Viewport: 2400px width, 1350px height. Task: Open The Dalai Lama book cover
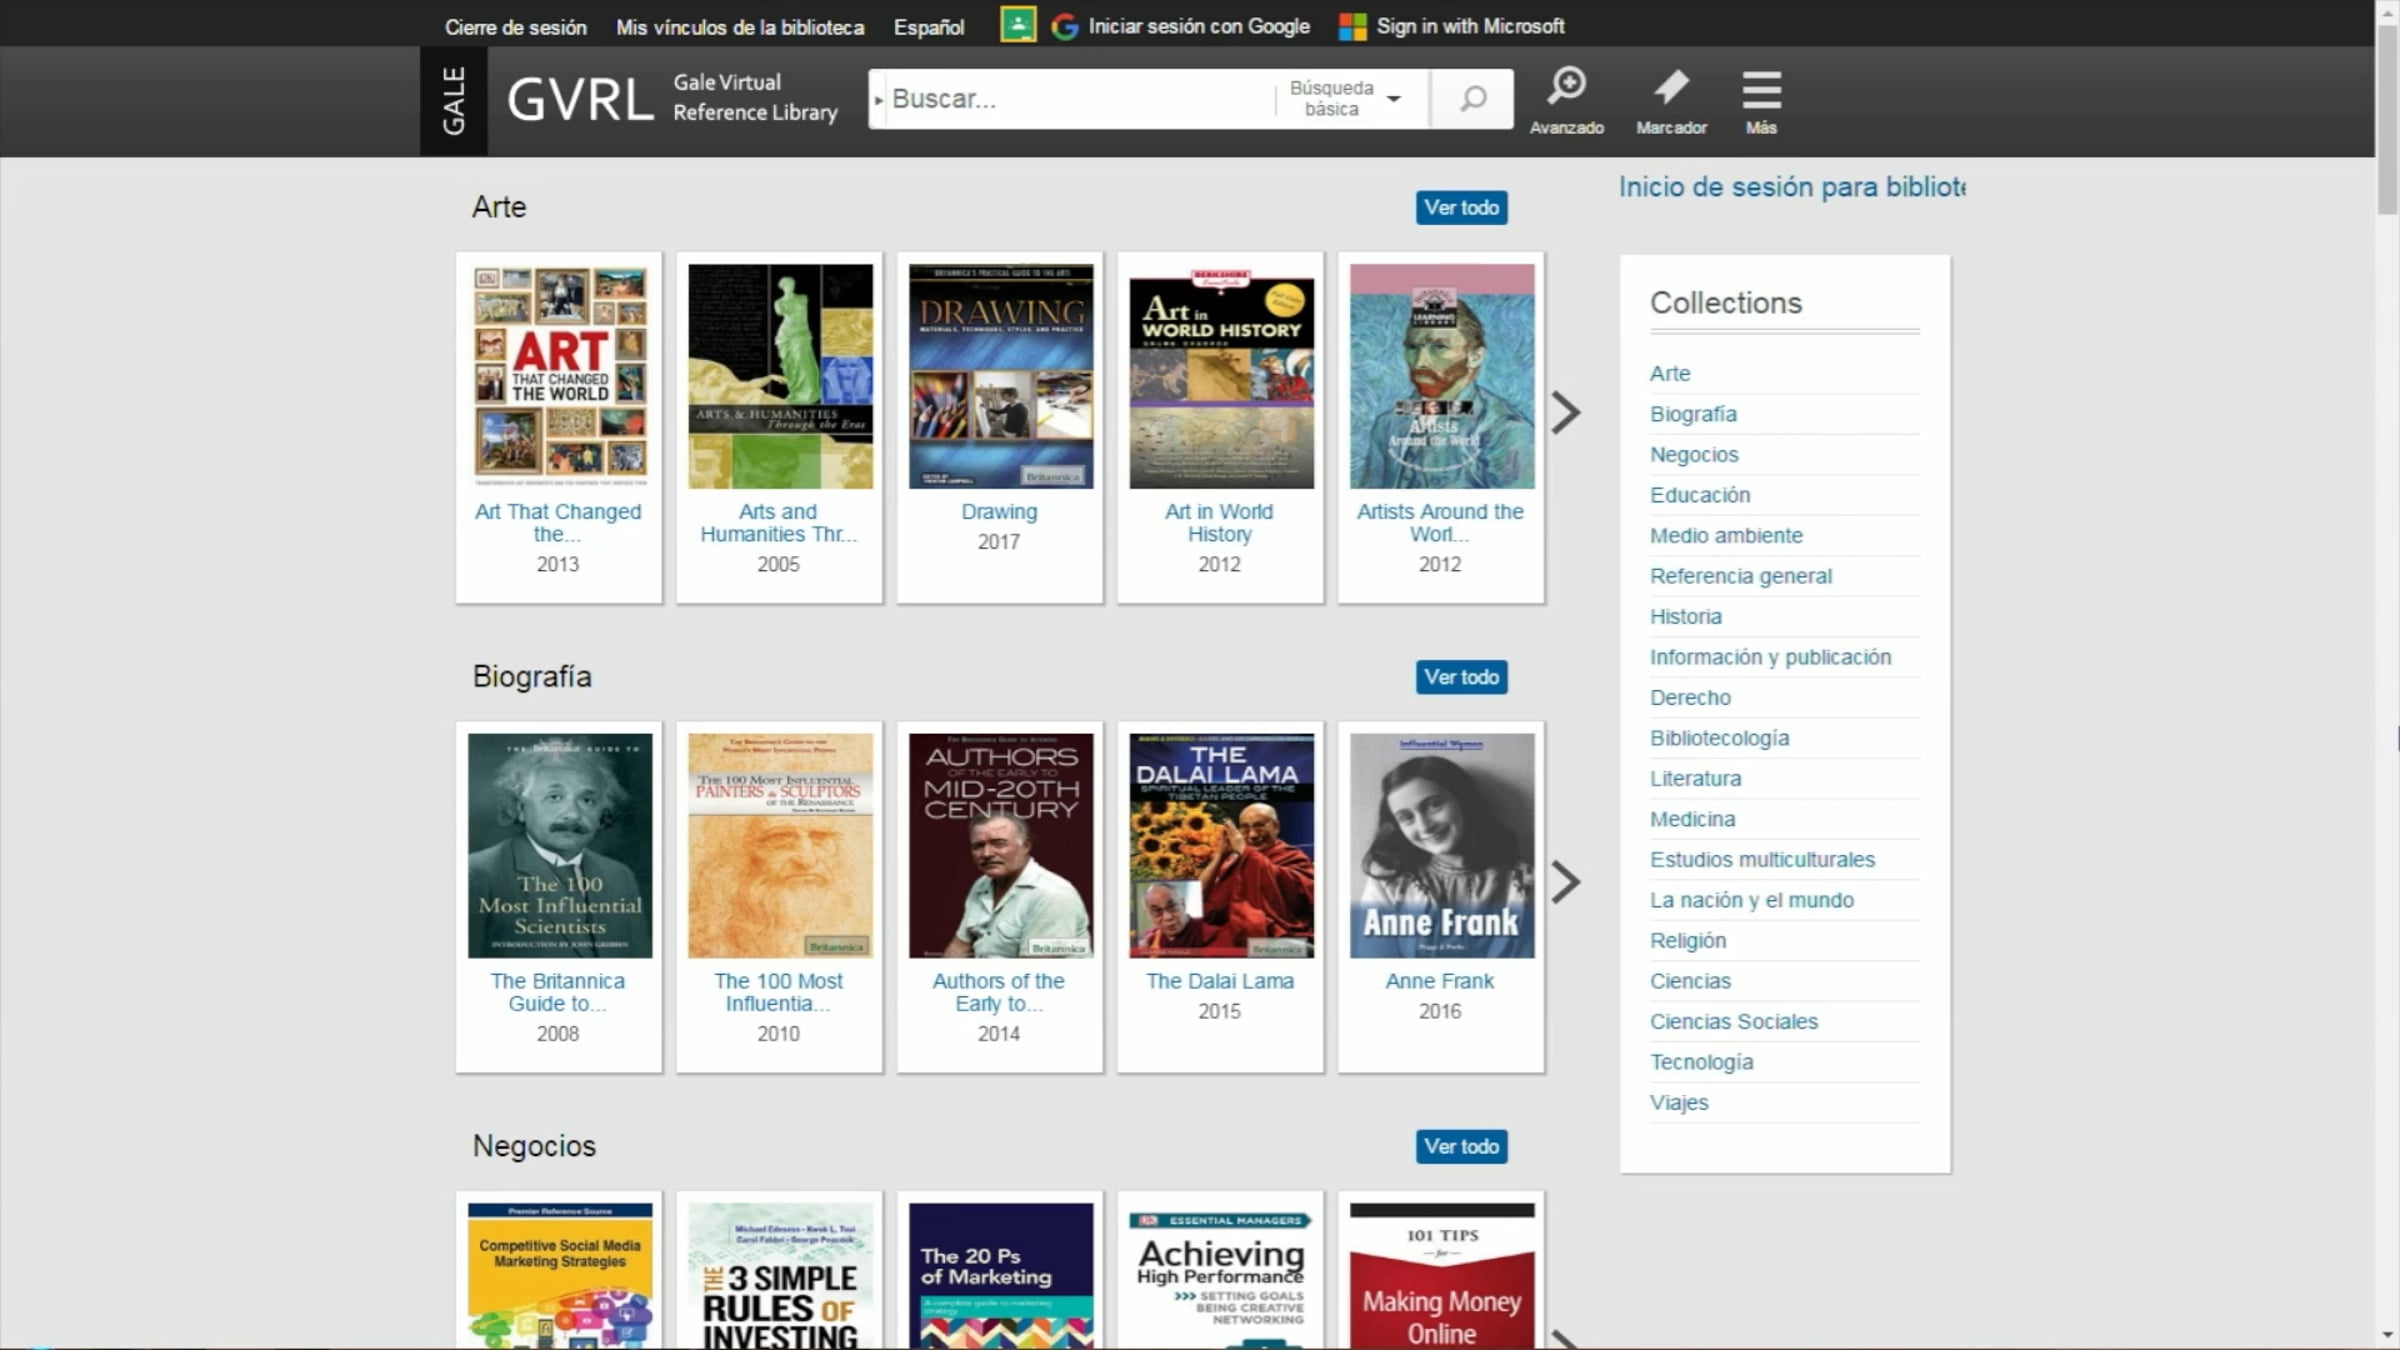1221,846
